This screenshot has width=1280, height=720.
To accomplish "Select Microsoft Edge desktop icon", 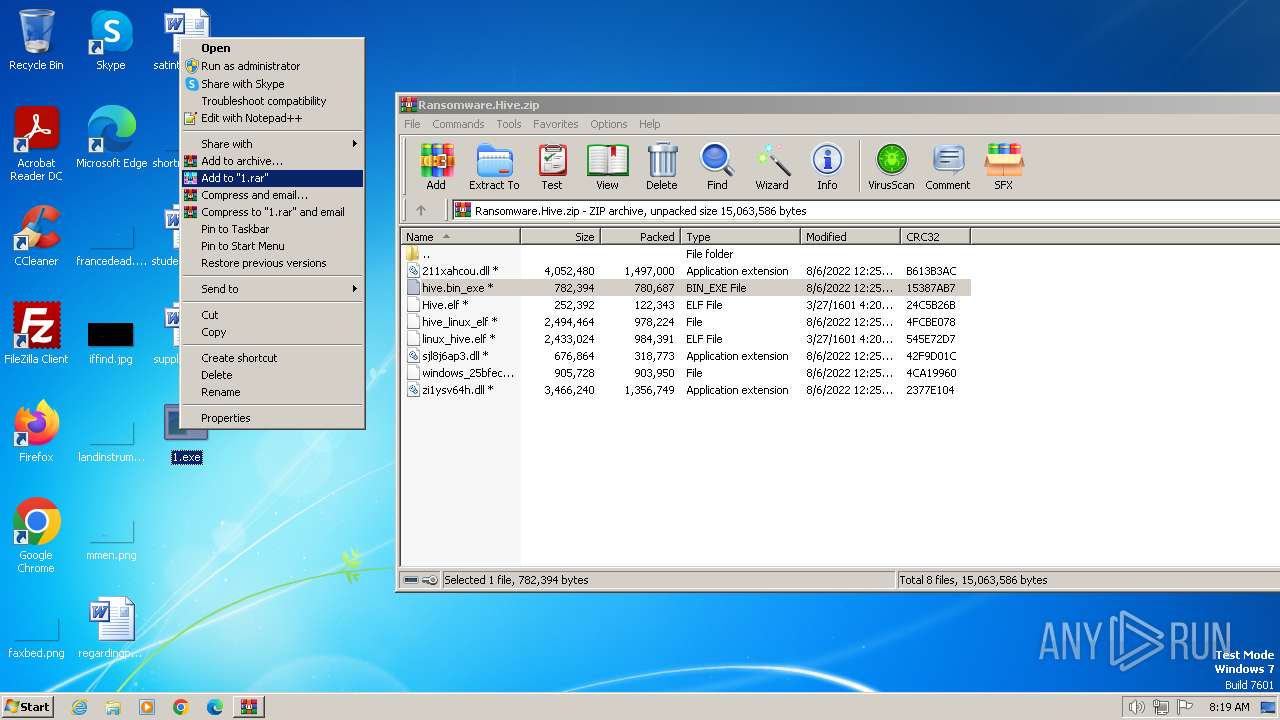I will [x=111, y=138].
